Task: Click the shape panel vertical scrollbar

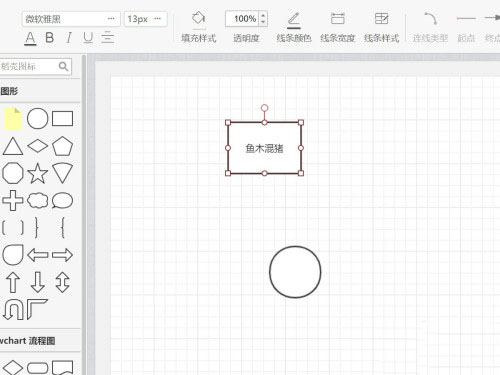Action: 84,215
